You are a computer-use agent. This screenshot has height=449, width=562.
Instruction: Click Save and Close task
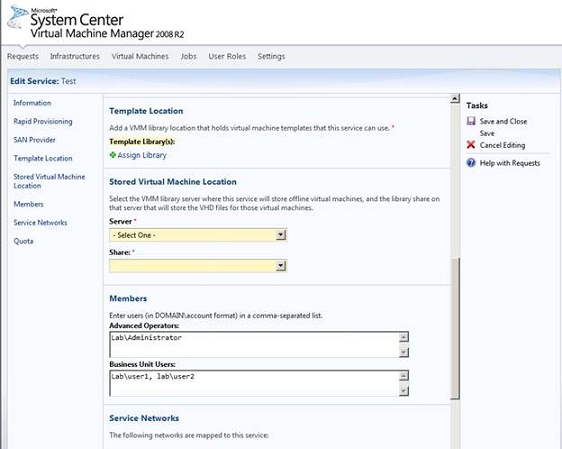click(503, 121)
